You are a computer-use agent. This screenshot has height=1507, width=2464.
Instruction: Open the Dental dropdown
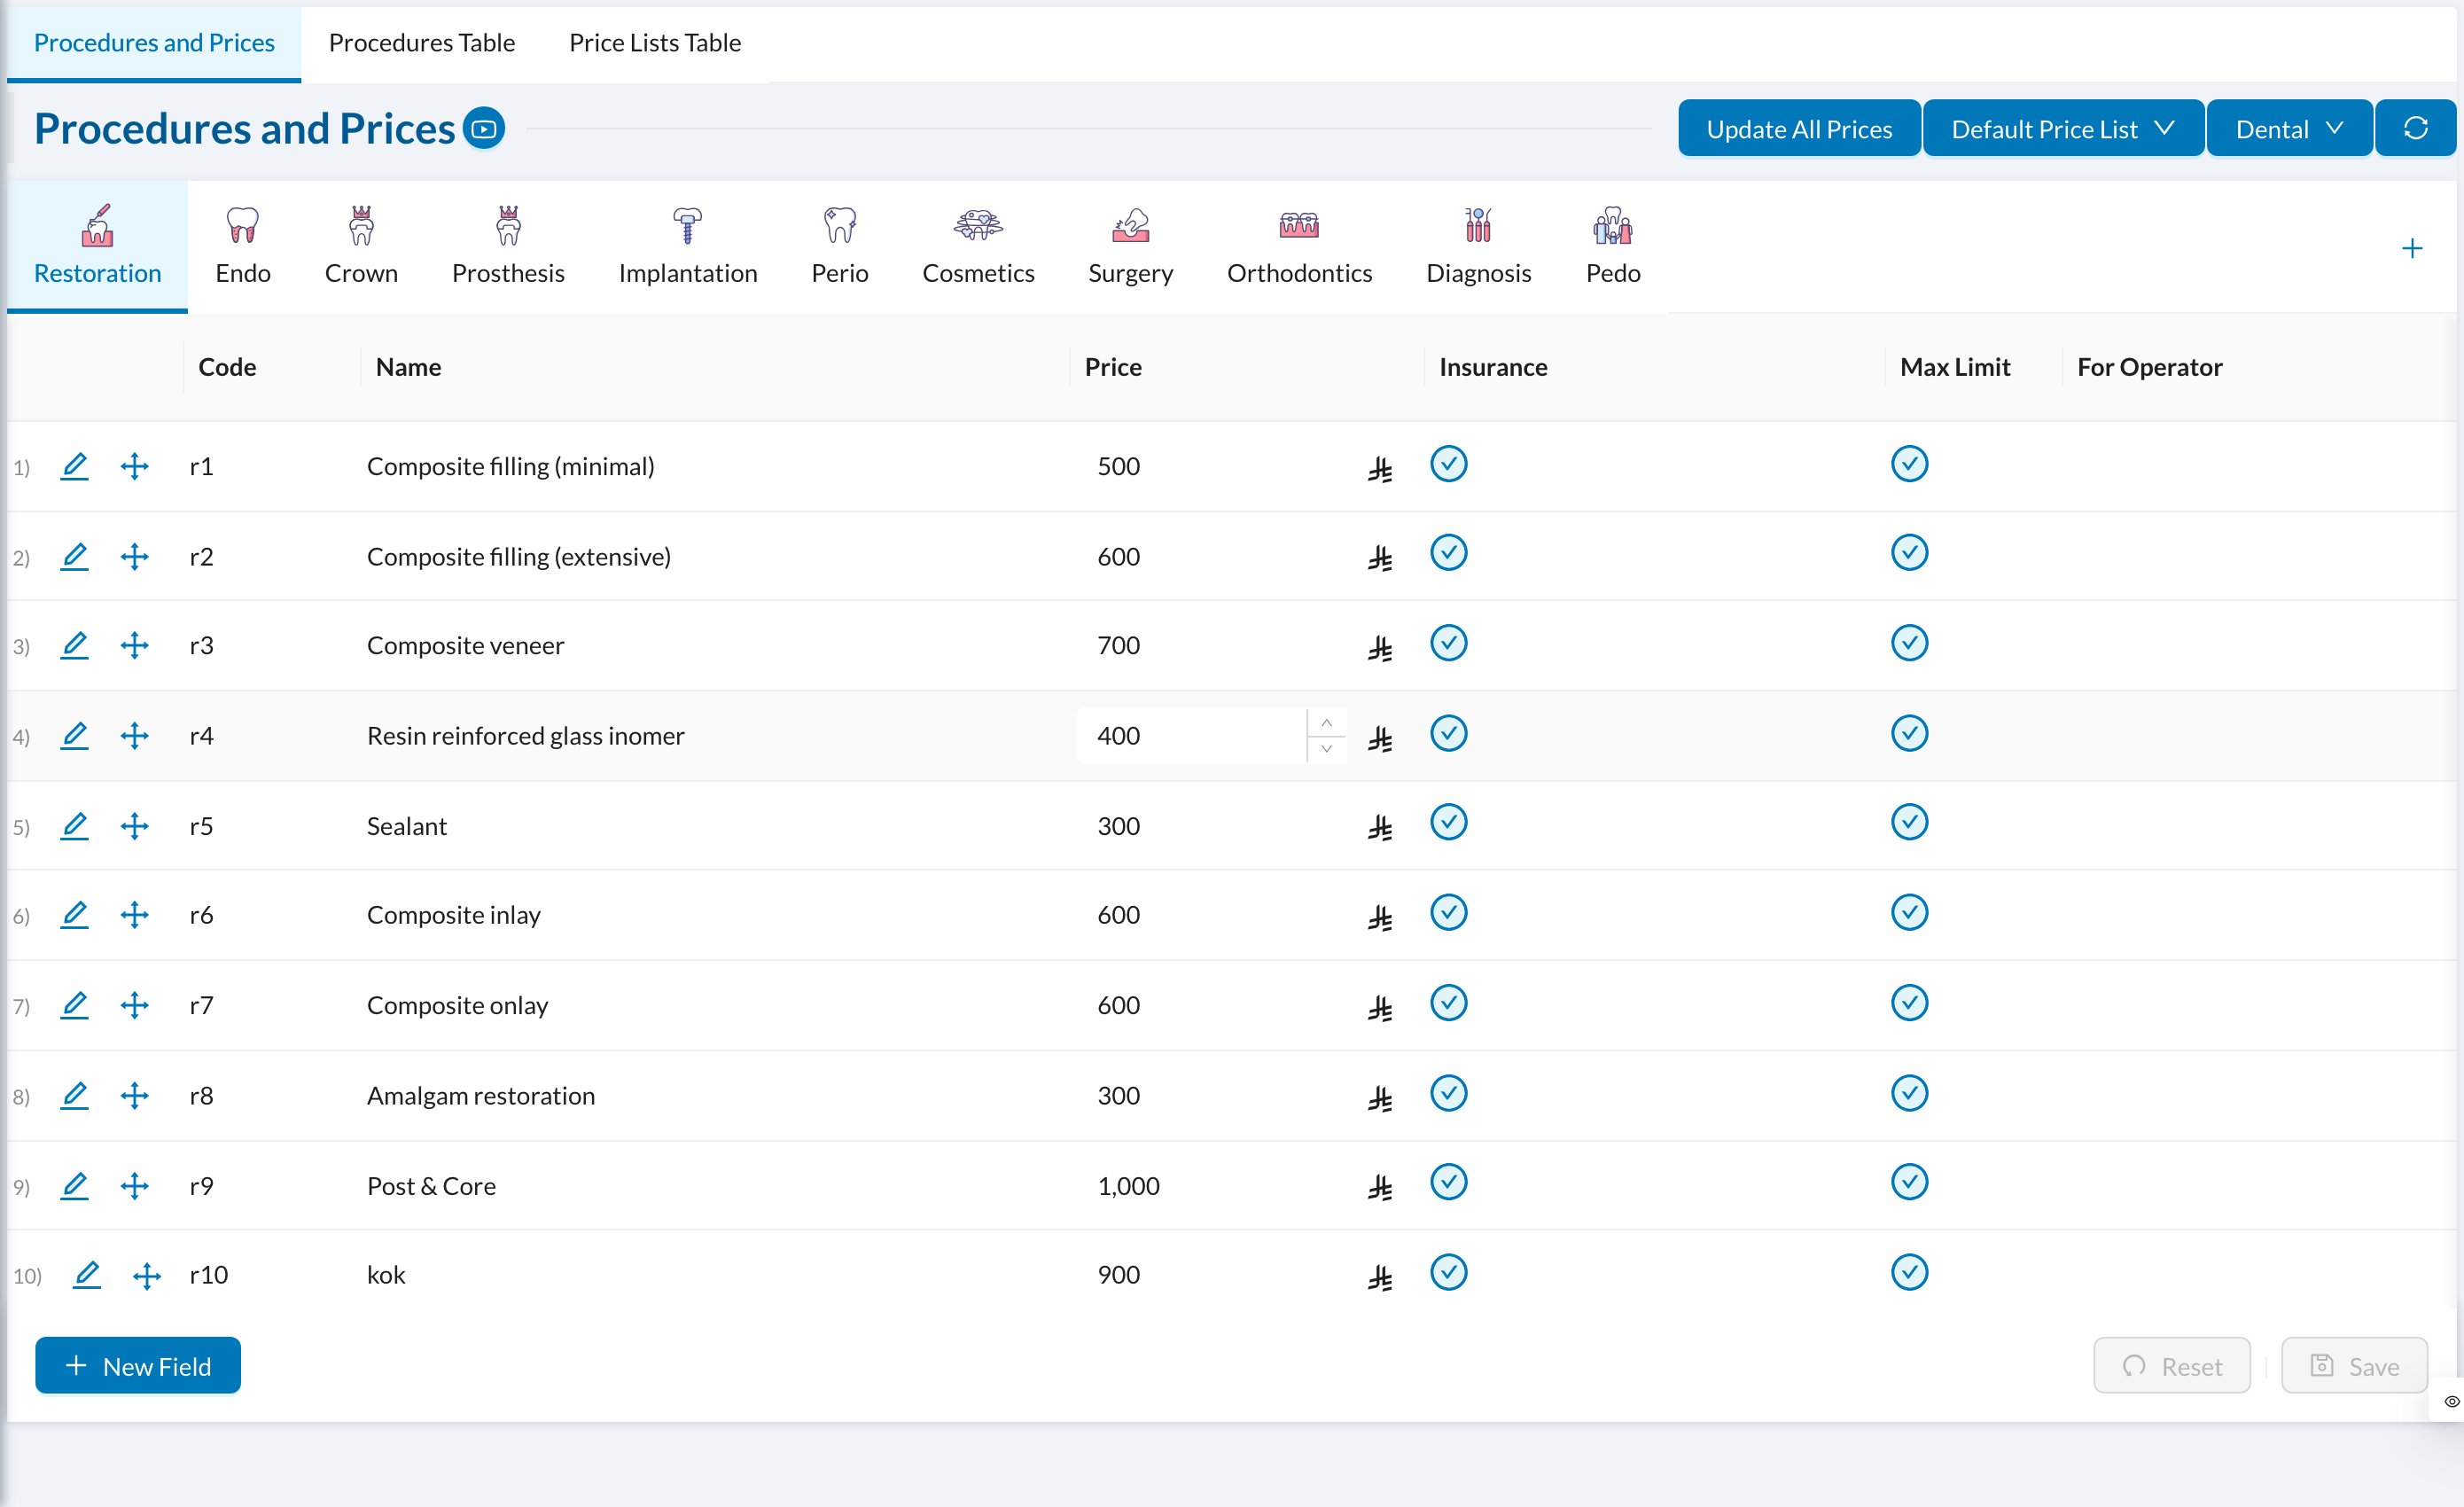[x=2289, y=128]
